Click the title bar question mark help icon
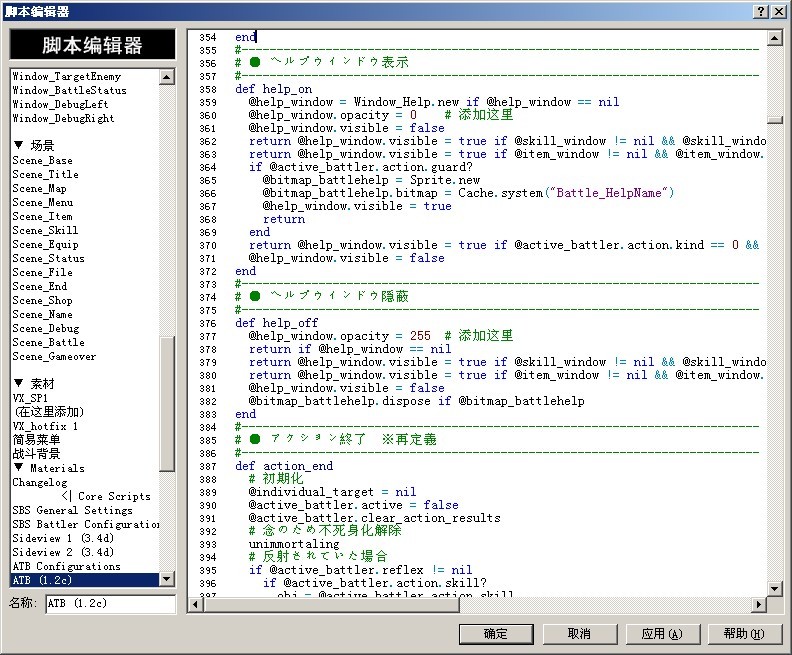This screenshot has height=655, width=792. [x=761, y=11]
